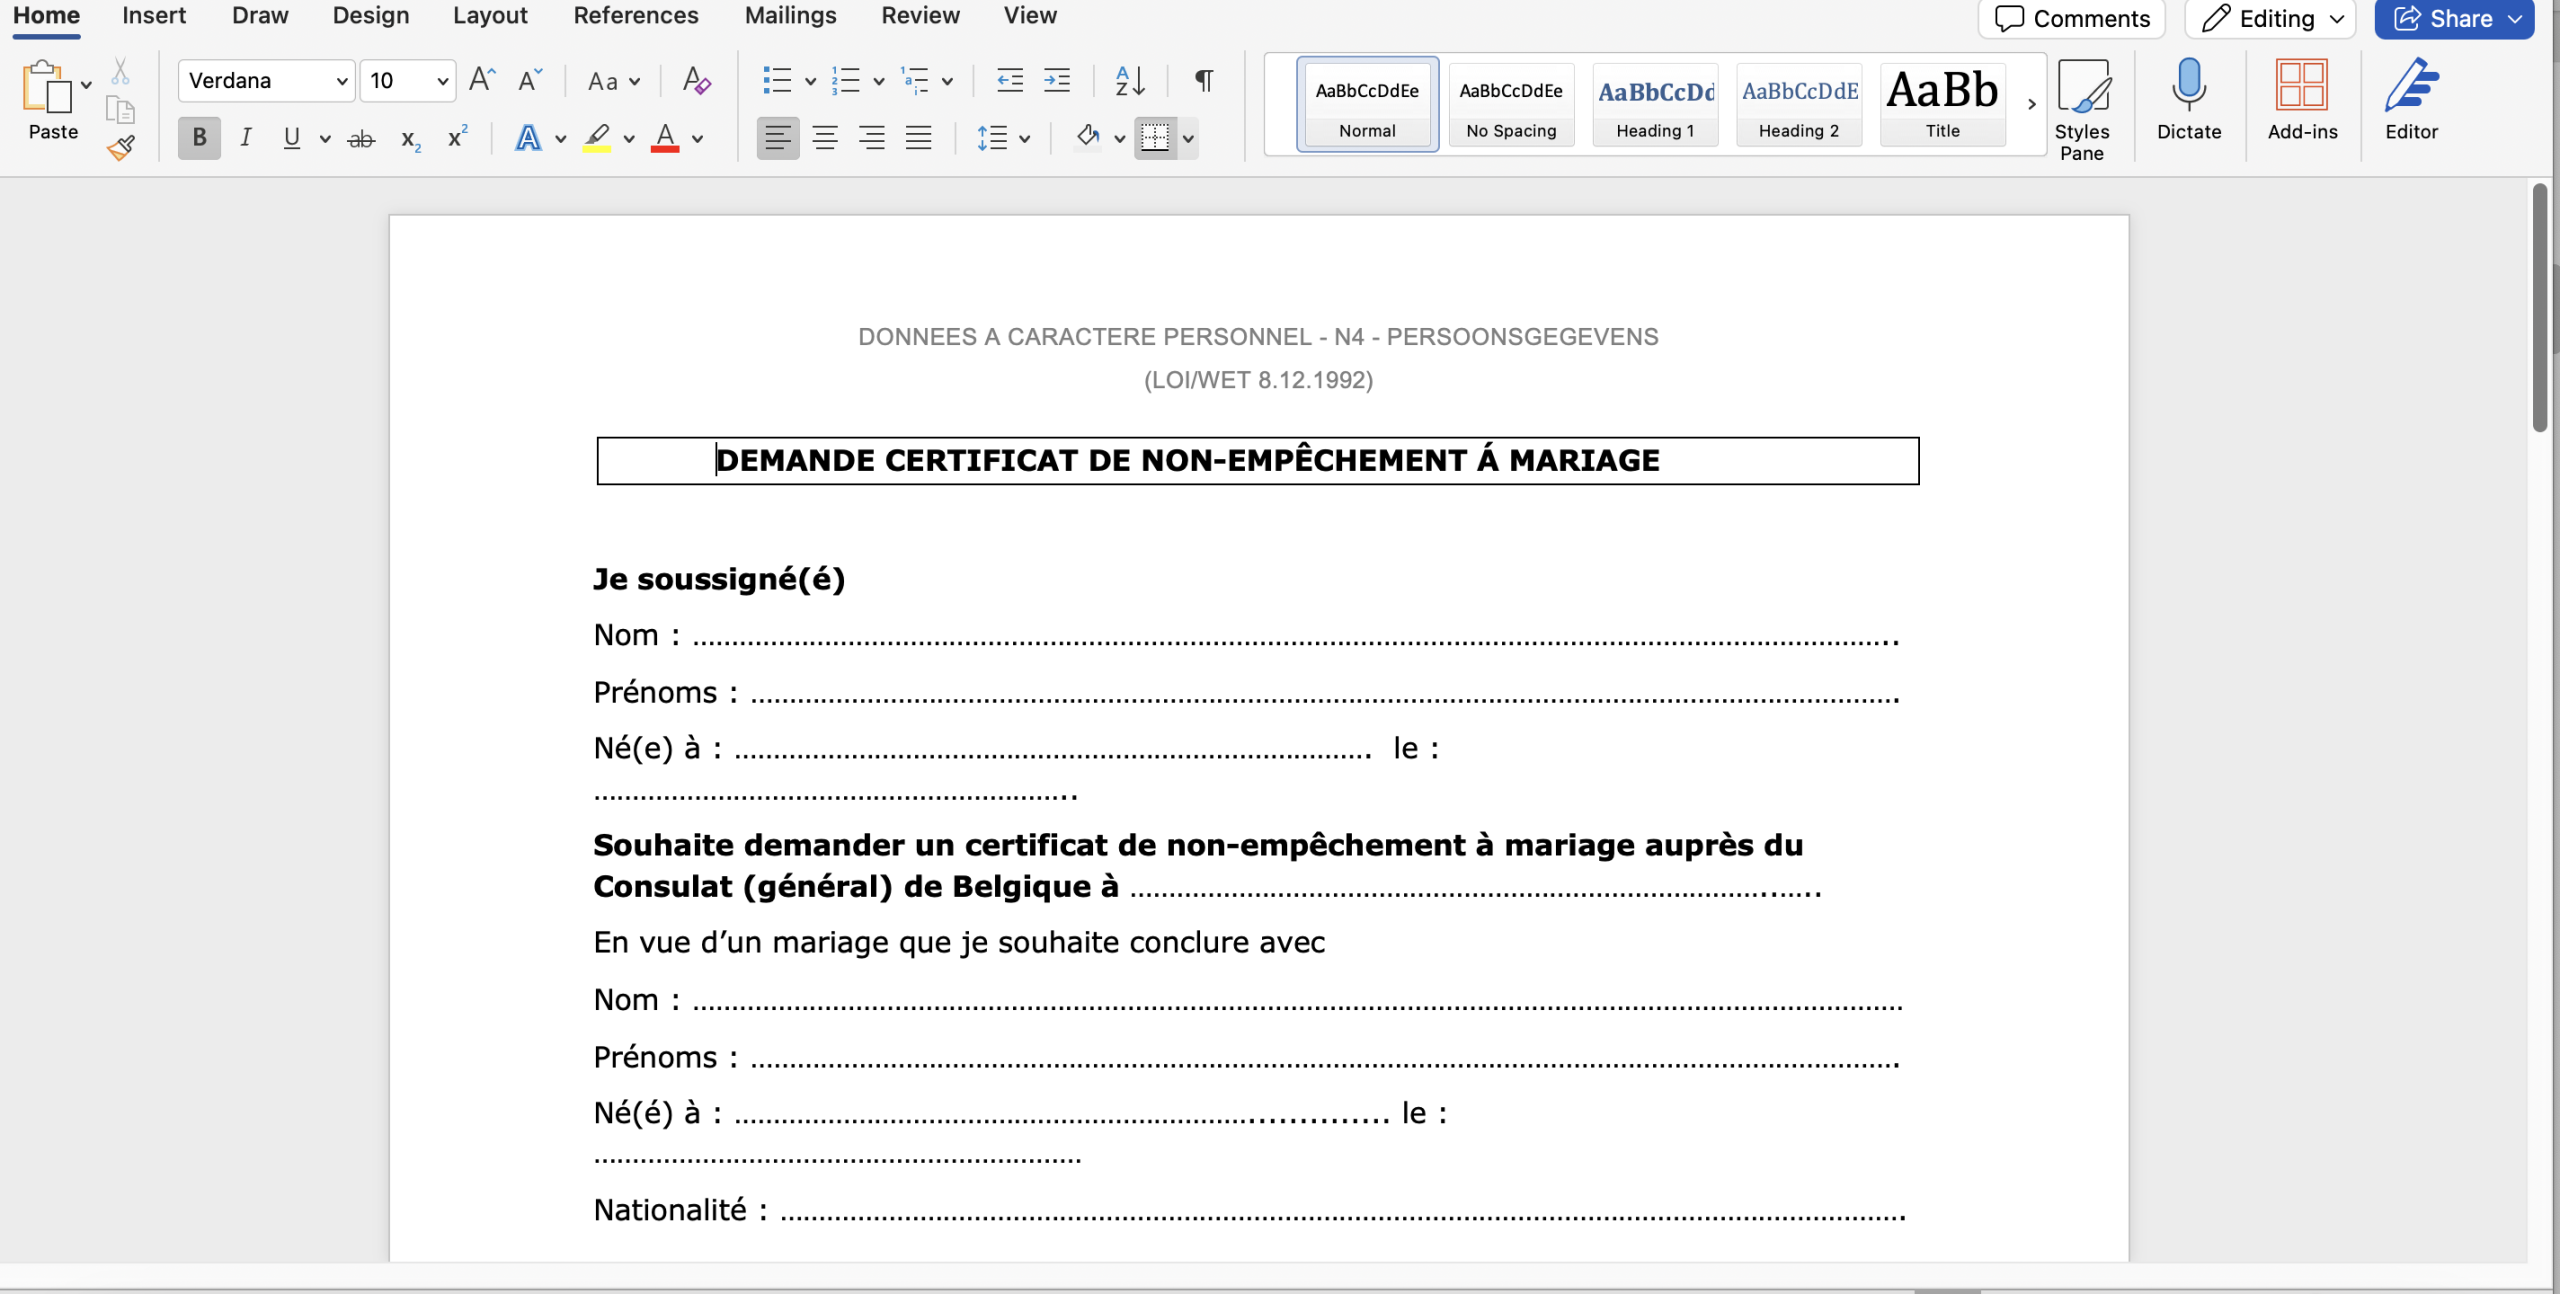Justify the paragraph text
This screenshot has height=1294, width=2560.
coord(919,138)
